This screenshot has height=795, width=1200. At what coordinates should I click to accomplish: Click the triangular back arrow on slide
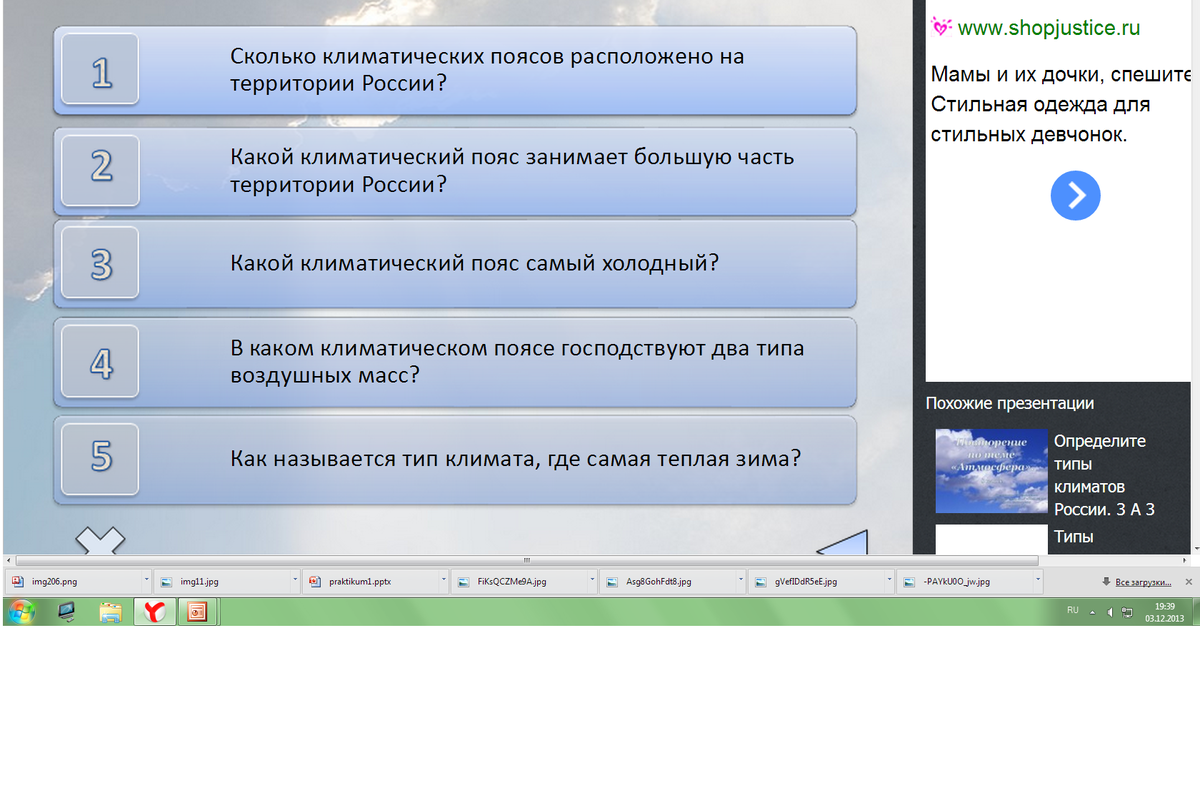click(x=842, y=543)
